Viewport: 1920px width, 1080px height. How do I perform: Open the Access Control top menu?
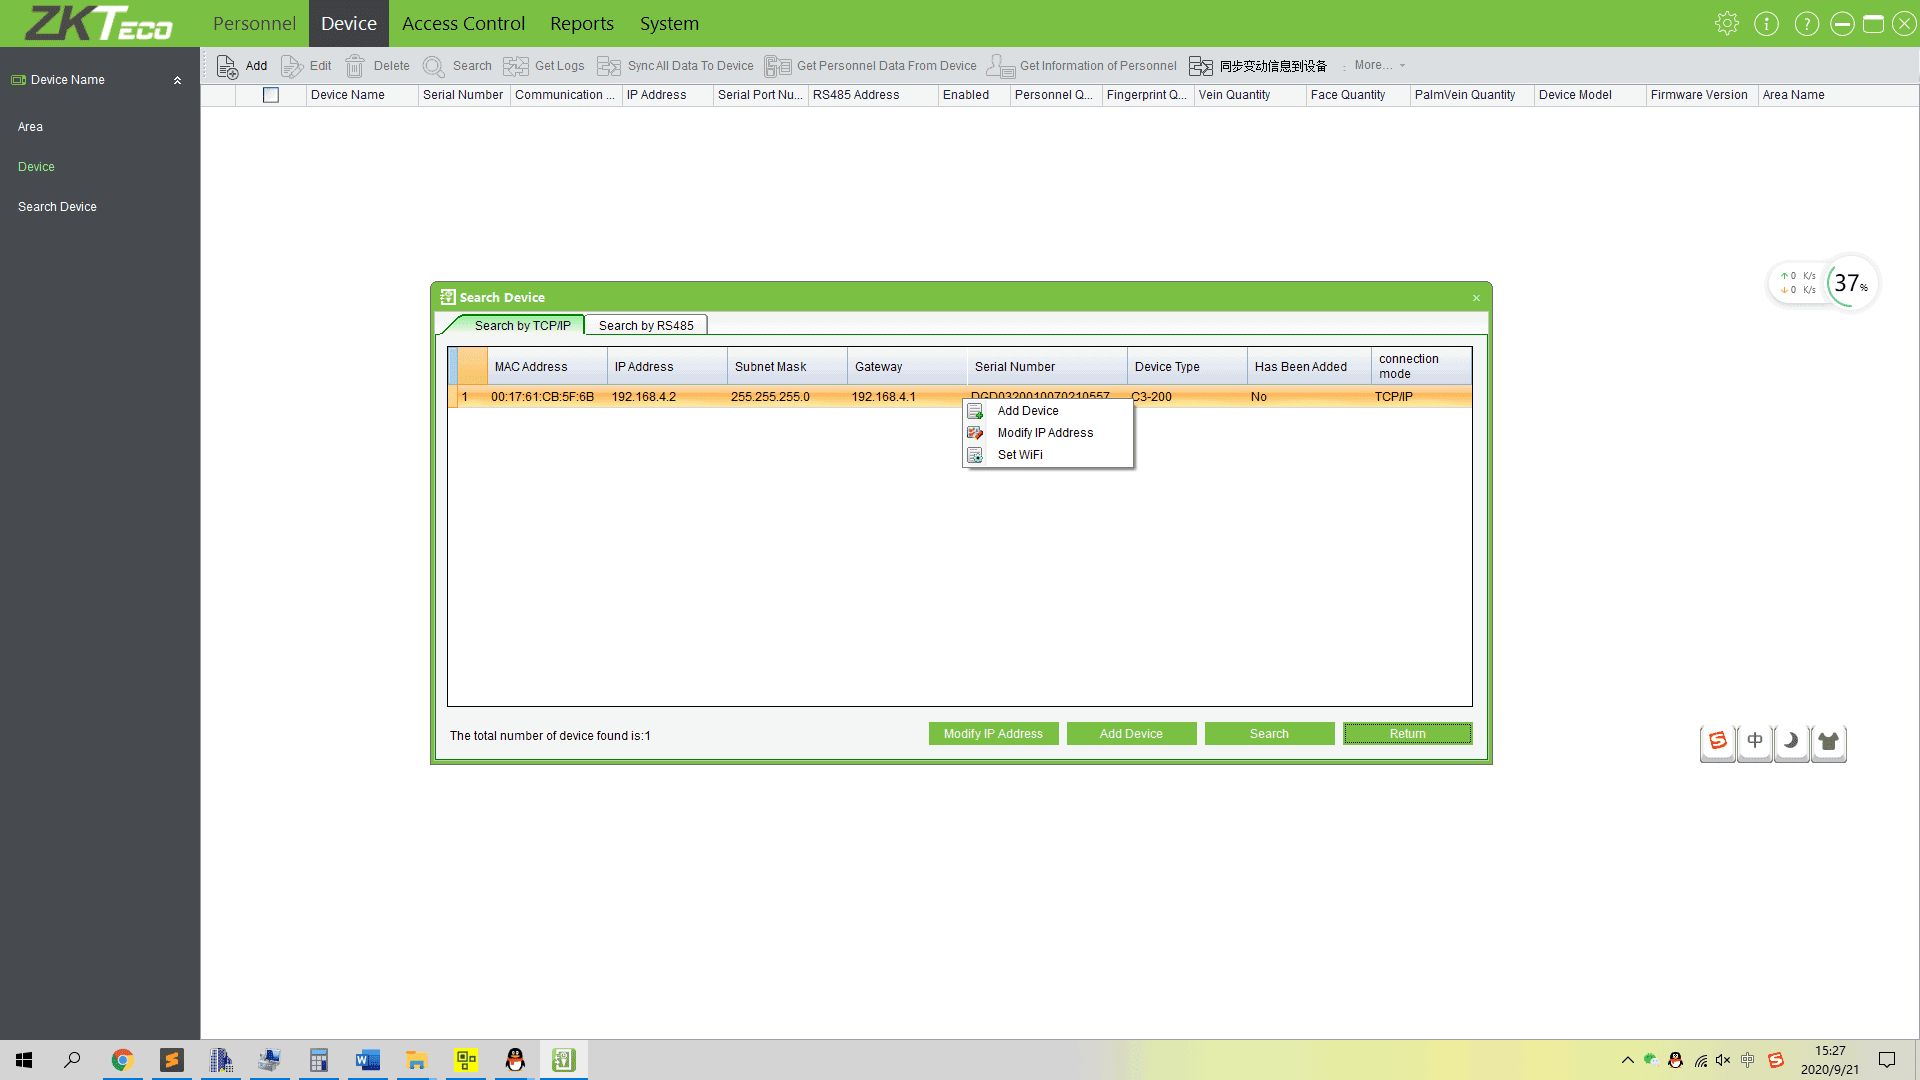462,23
